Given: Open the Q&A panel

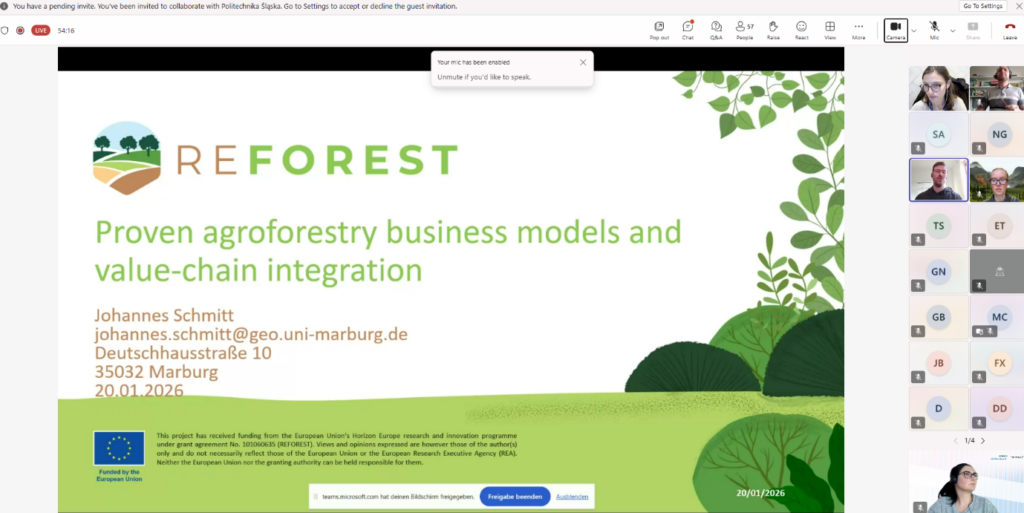Looking at the screenshot, I should (716, 29).
